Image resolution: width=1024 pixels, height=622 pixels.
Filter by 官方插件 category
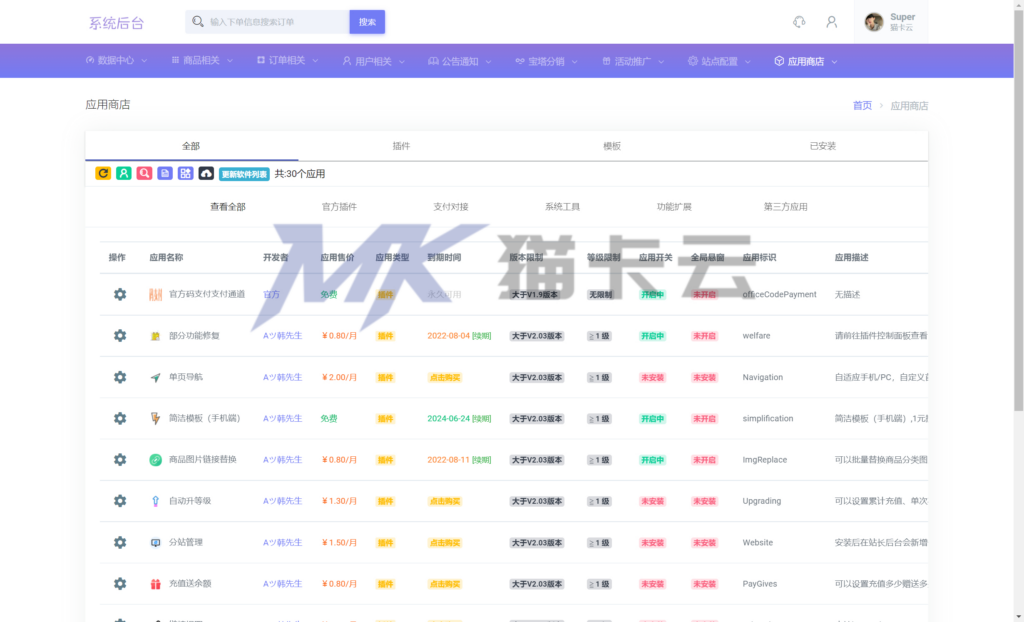click(340, 206)
